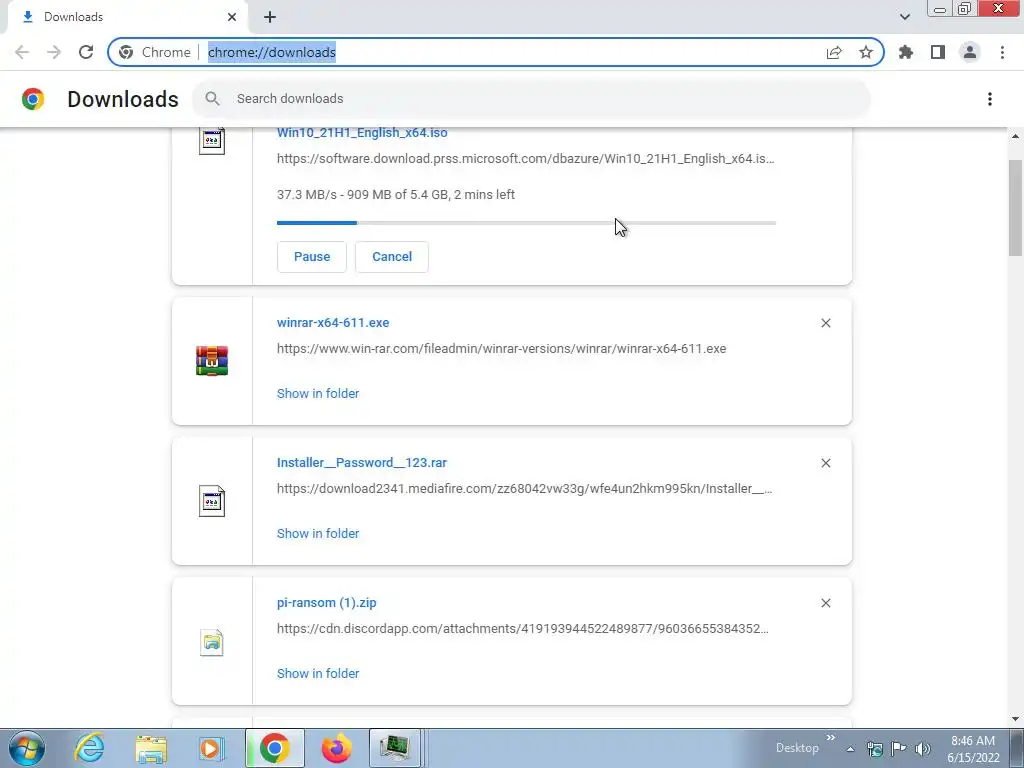Image resolution: width=1024 pixels, height=768 pixels.
Task: Click the microsoft.com source URL text
Action: [x=526, y=159]
